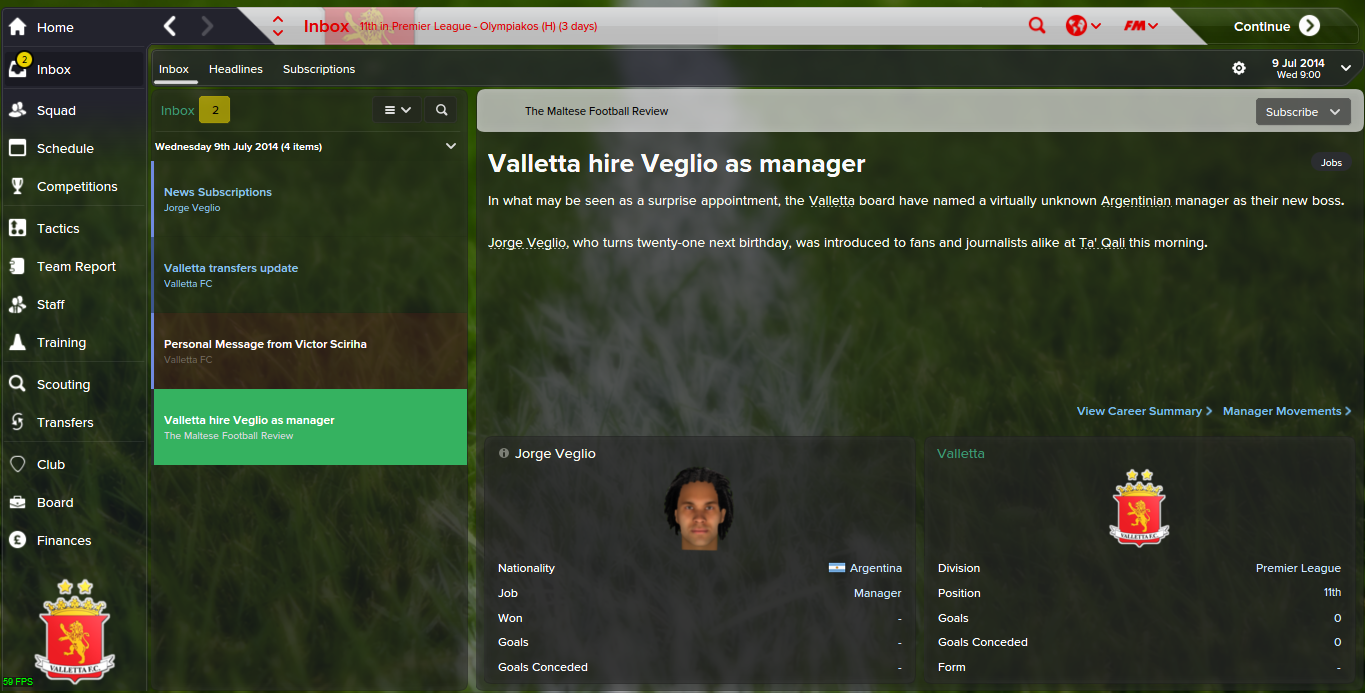Expand the date panel chevron

(x=1346, y=68)
